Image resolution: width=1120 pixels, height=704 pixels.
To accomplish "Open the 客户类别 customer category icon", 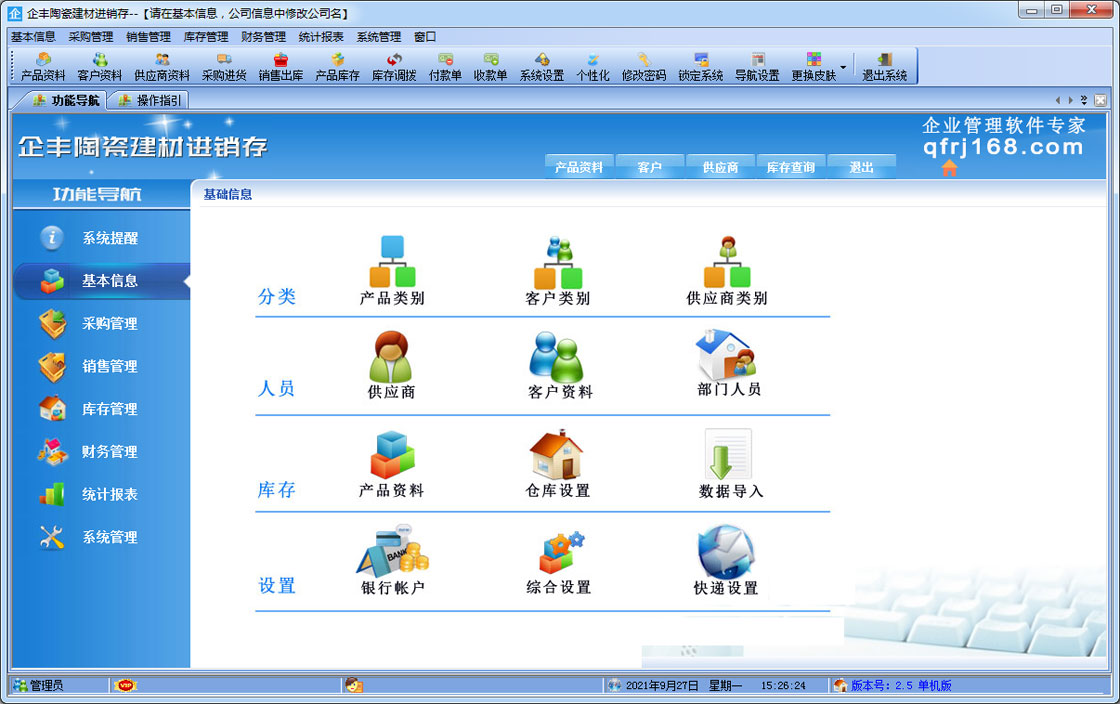I will 558,263.
